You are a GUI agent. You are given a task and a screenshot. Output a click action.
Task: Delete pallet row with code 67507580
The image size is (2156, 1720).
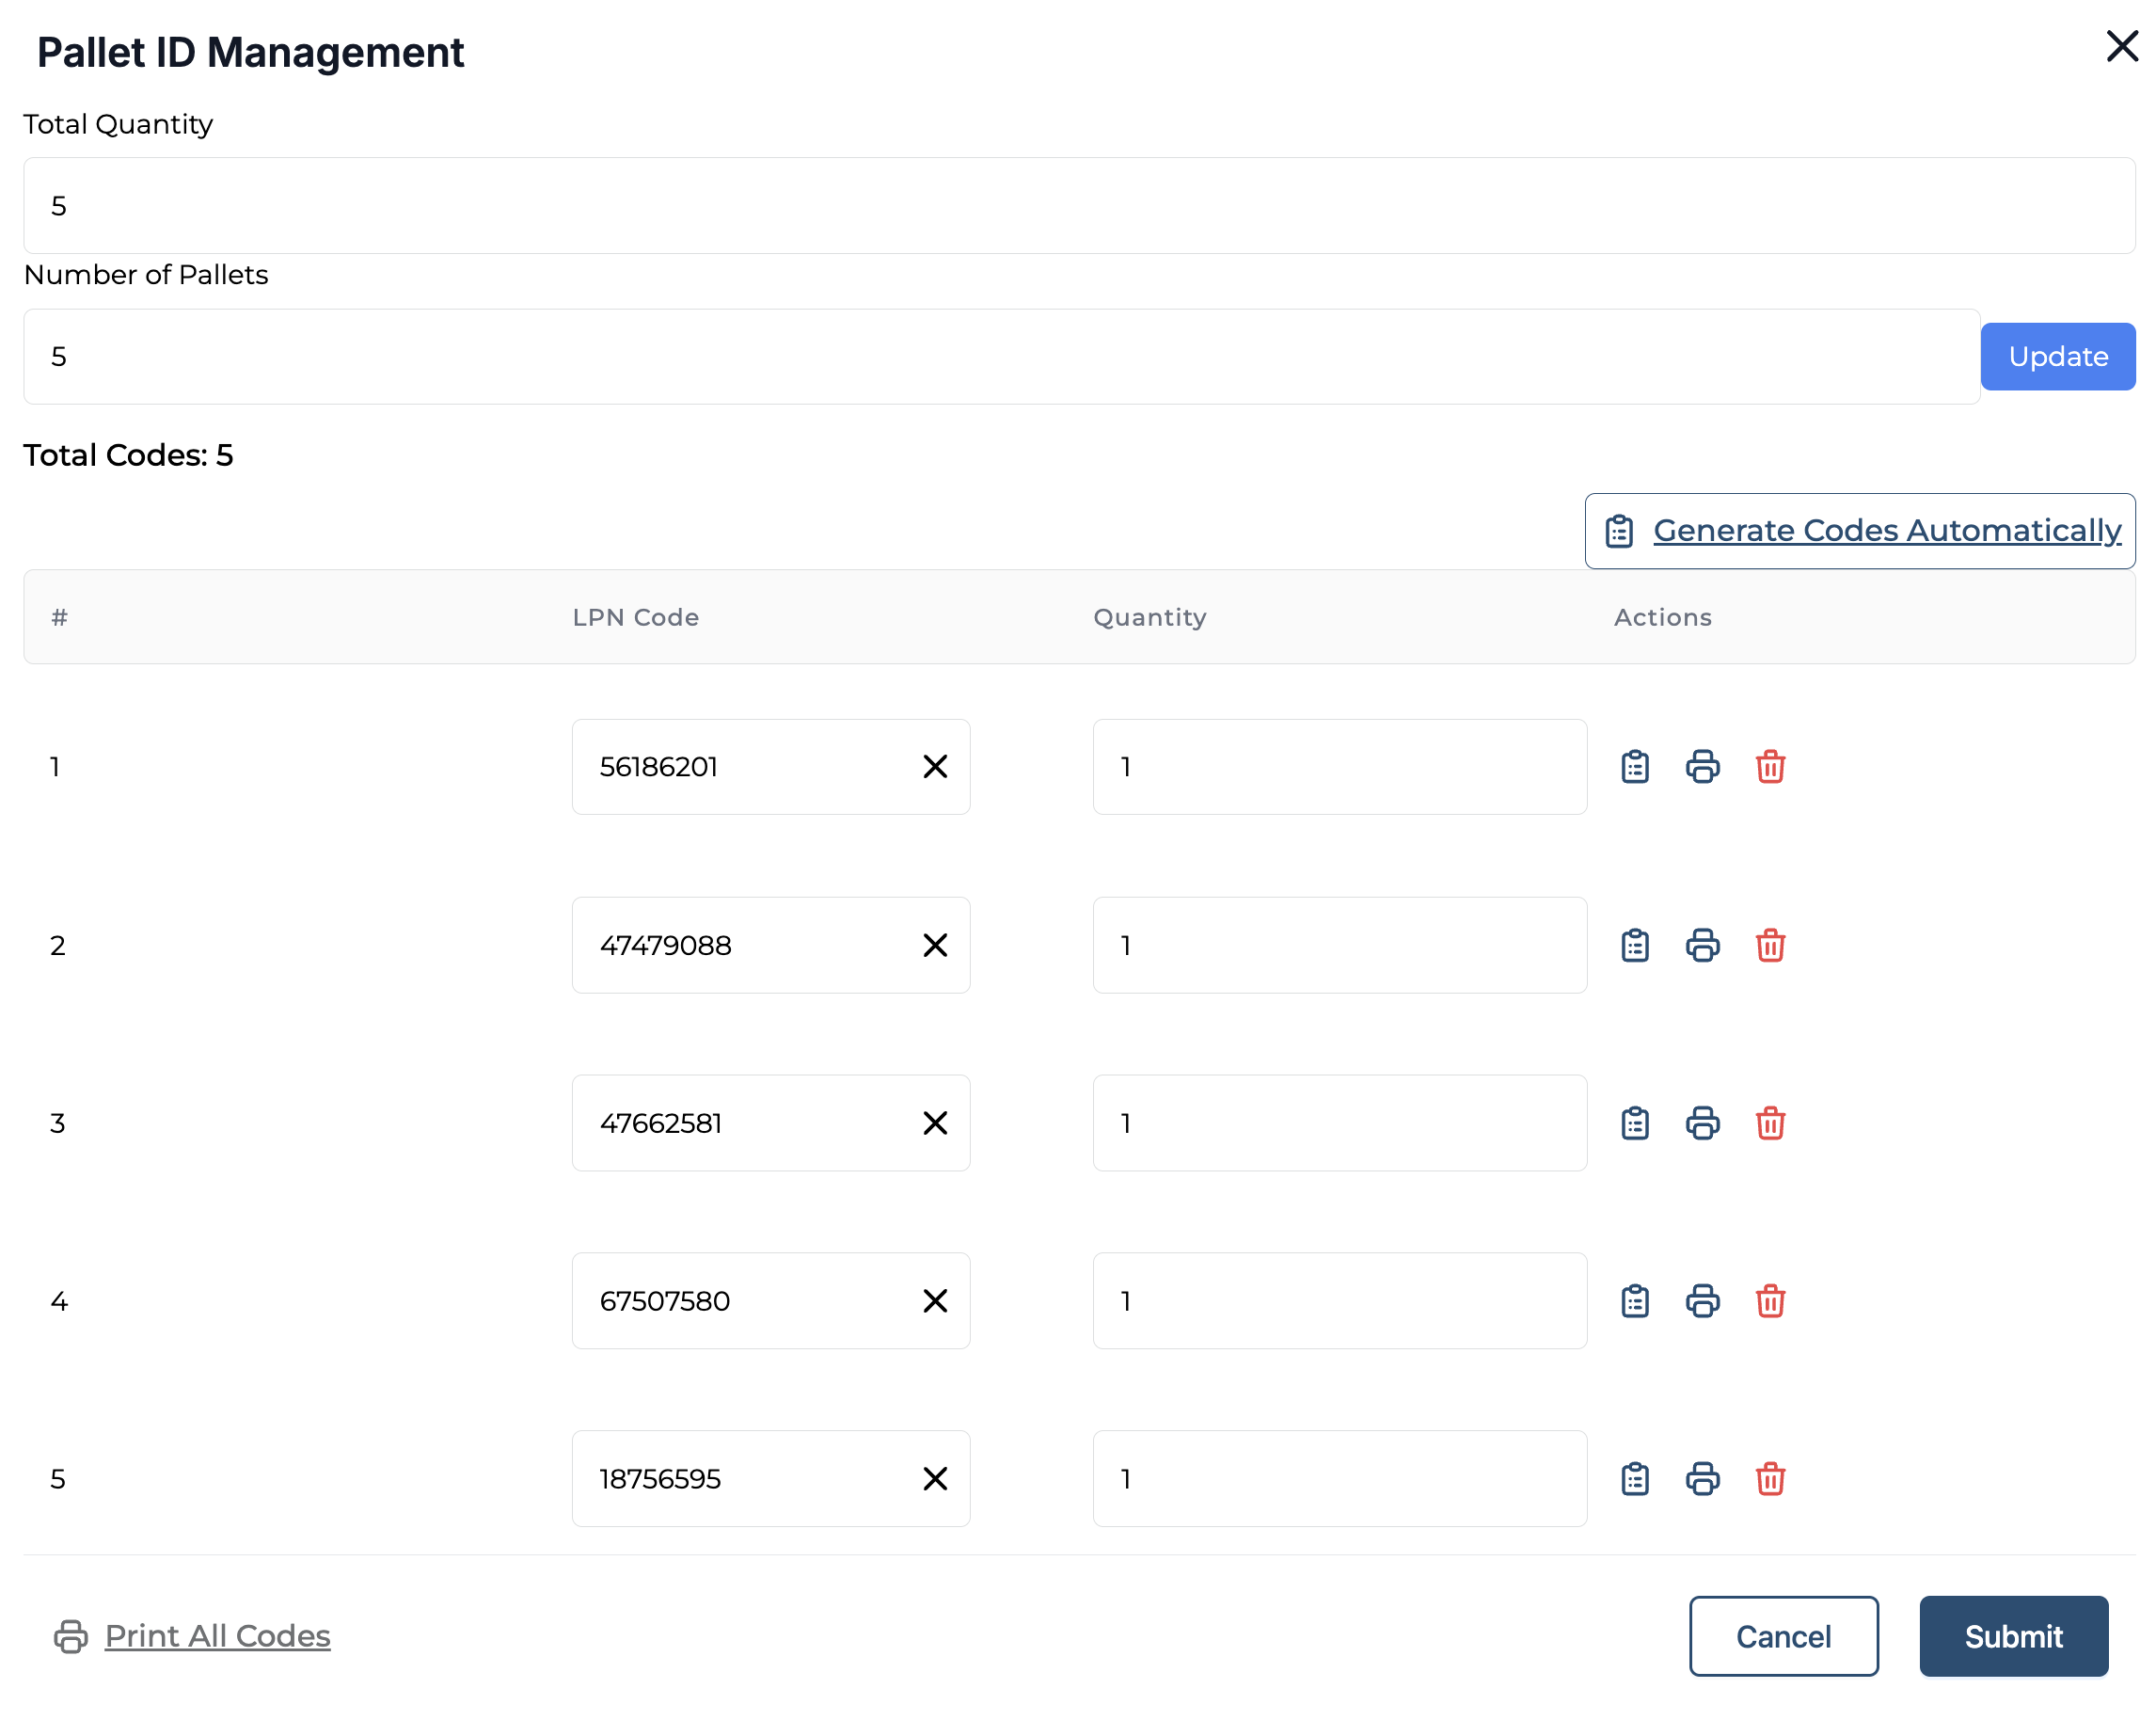tap(1770, 1301)
